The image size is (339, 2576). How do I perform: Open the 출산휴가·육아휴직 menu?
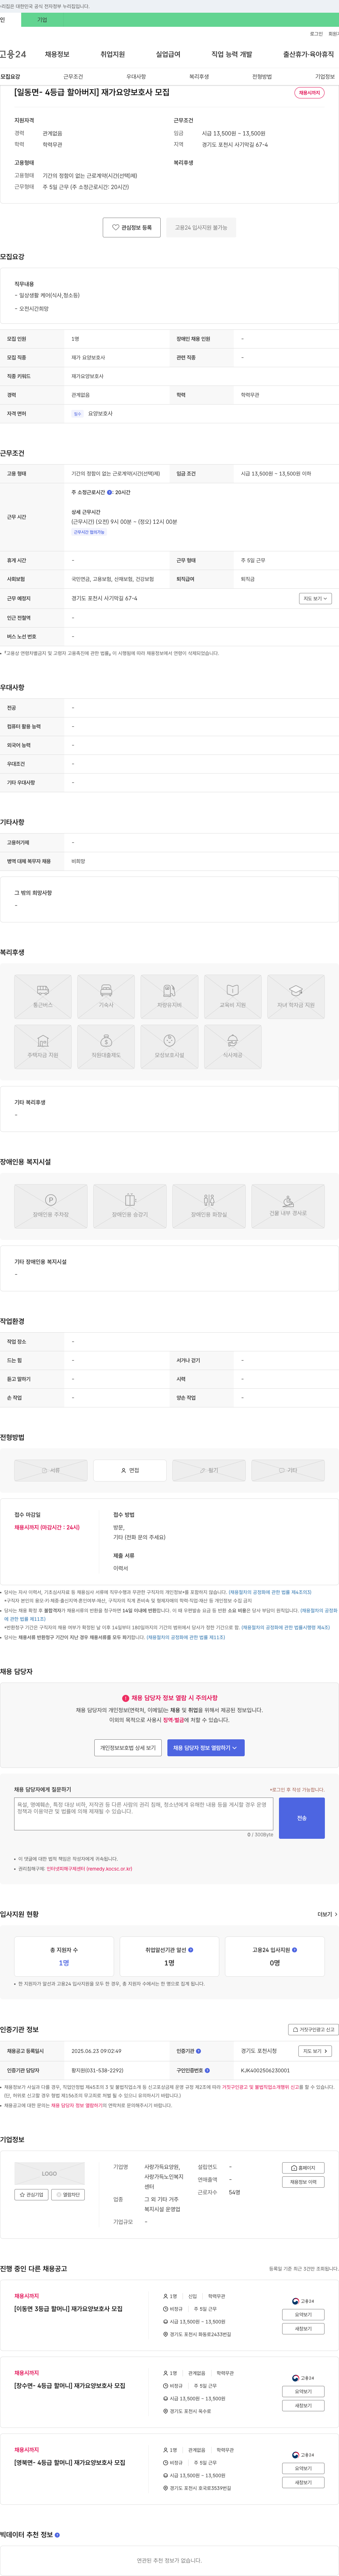(x=308, y=54)
